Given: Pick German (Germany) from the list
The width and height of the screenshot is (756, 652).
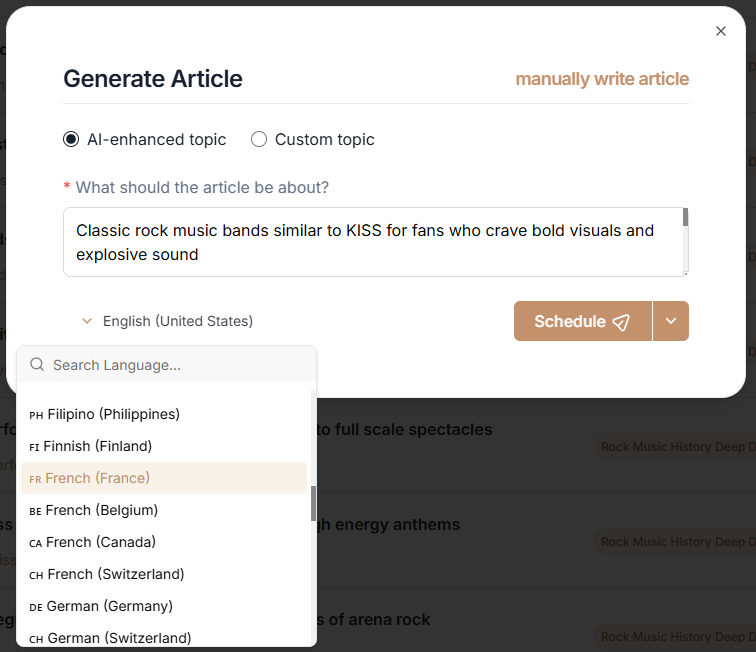Looking at the screenshot, I should tap(164, 606).
